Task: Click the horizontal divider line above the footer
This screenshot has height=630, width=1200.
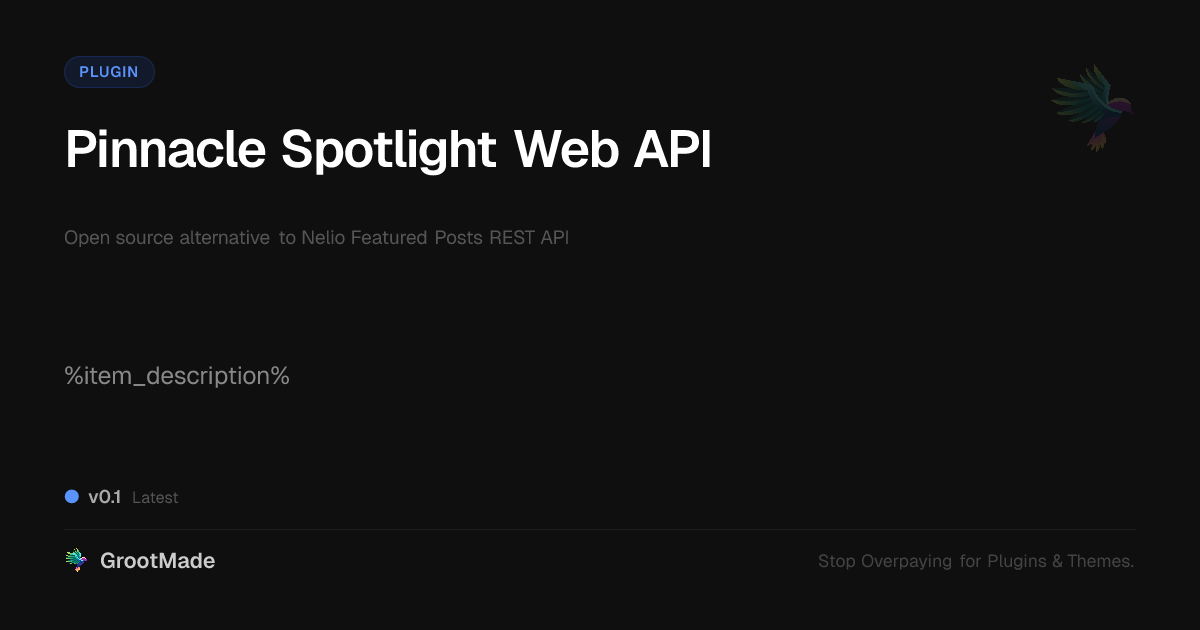Action: (600, 529)
